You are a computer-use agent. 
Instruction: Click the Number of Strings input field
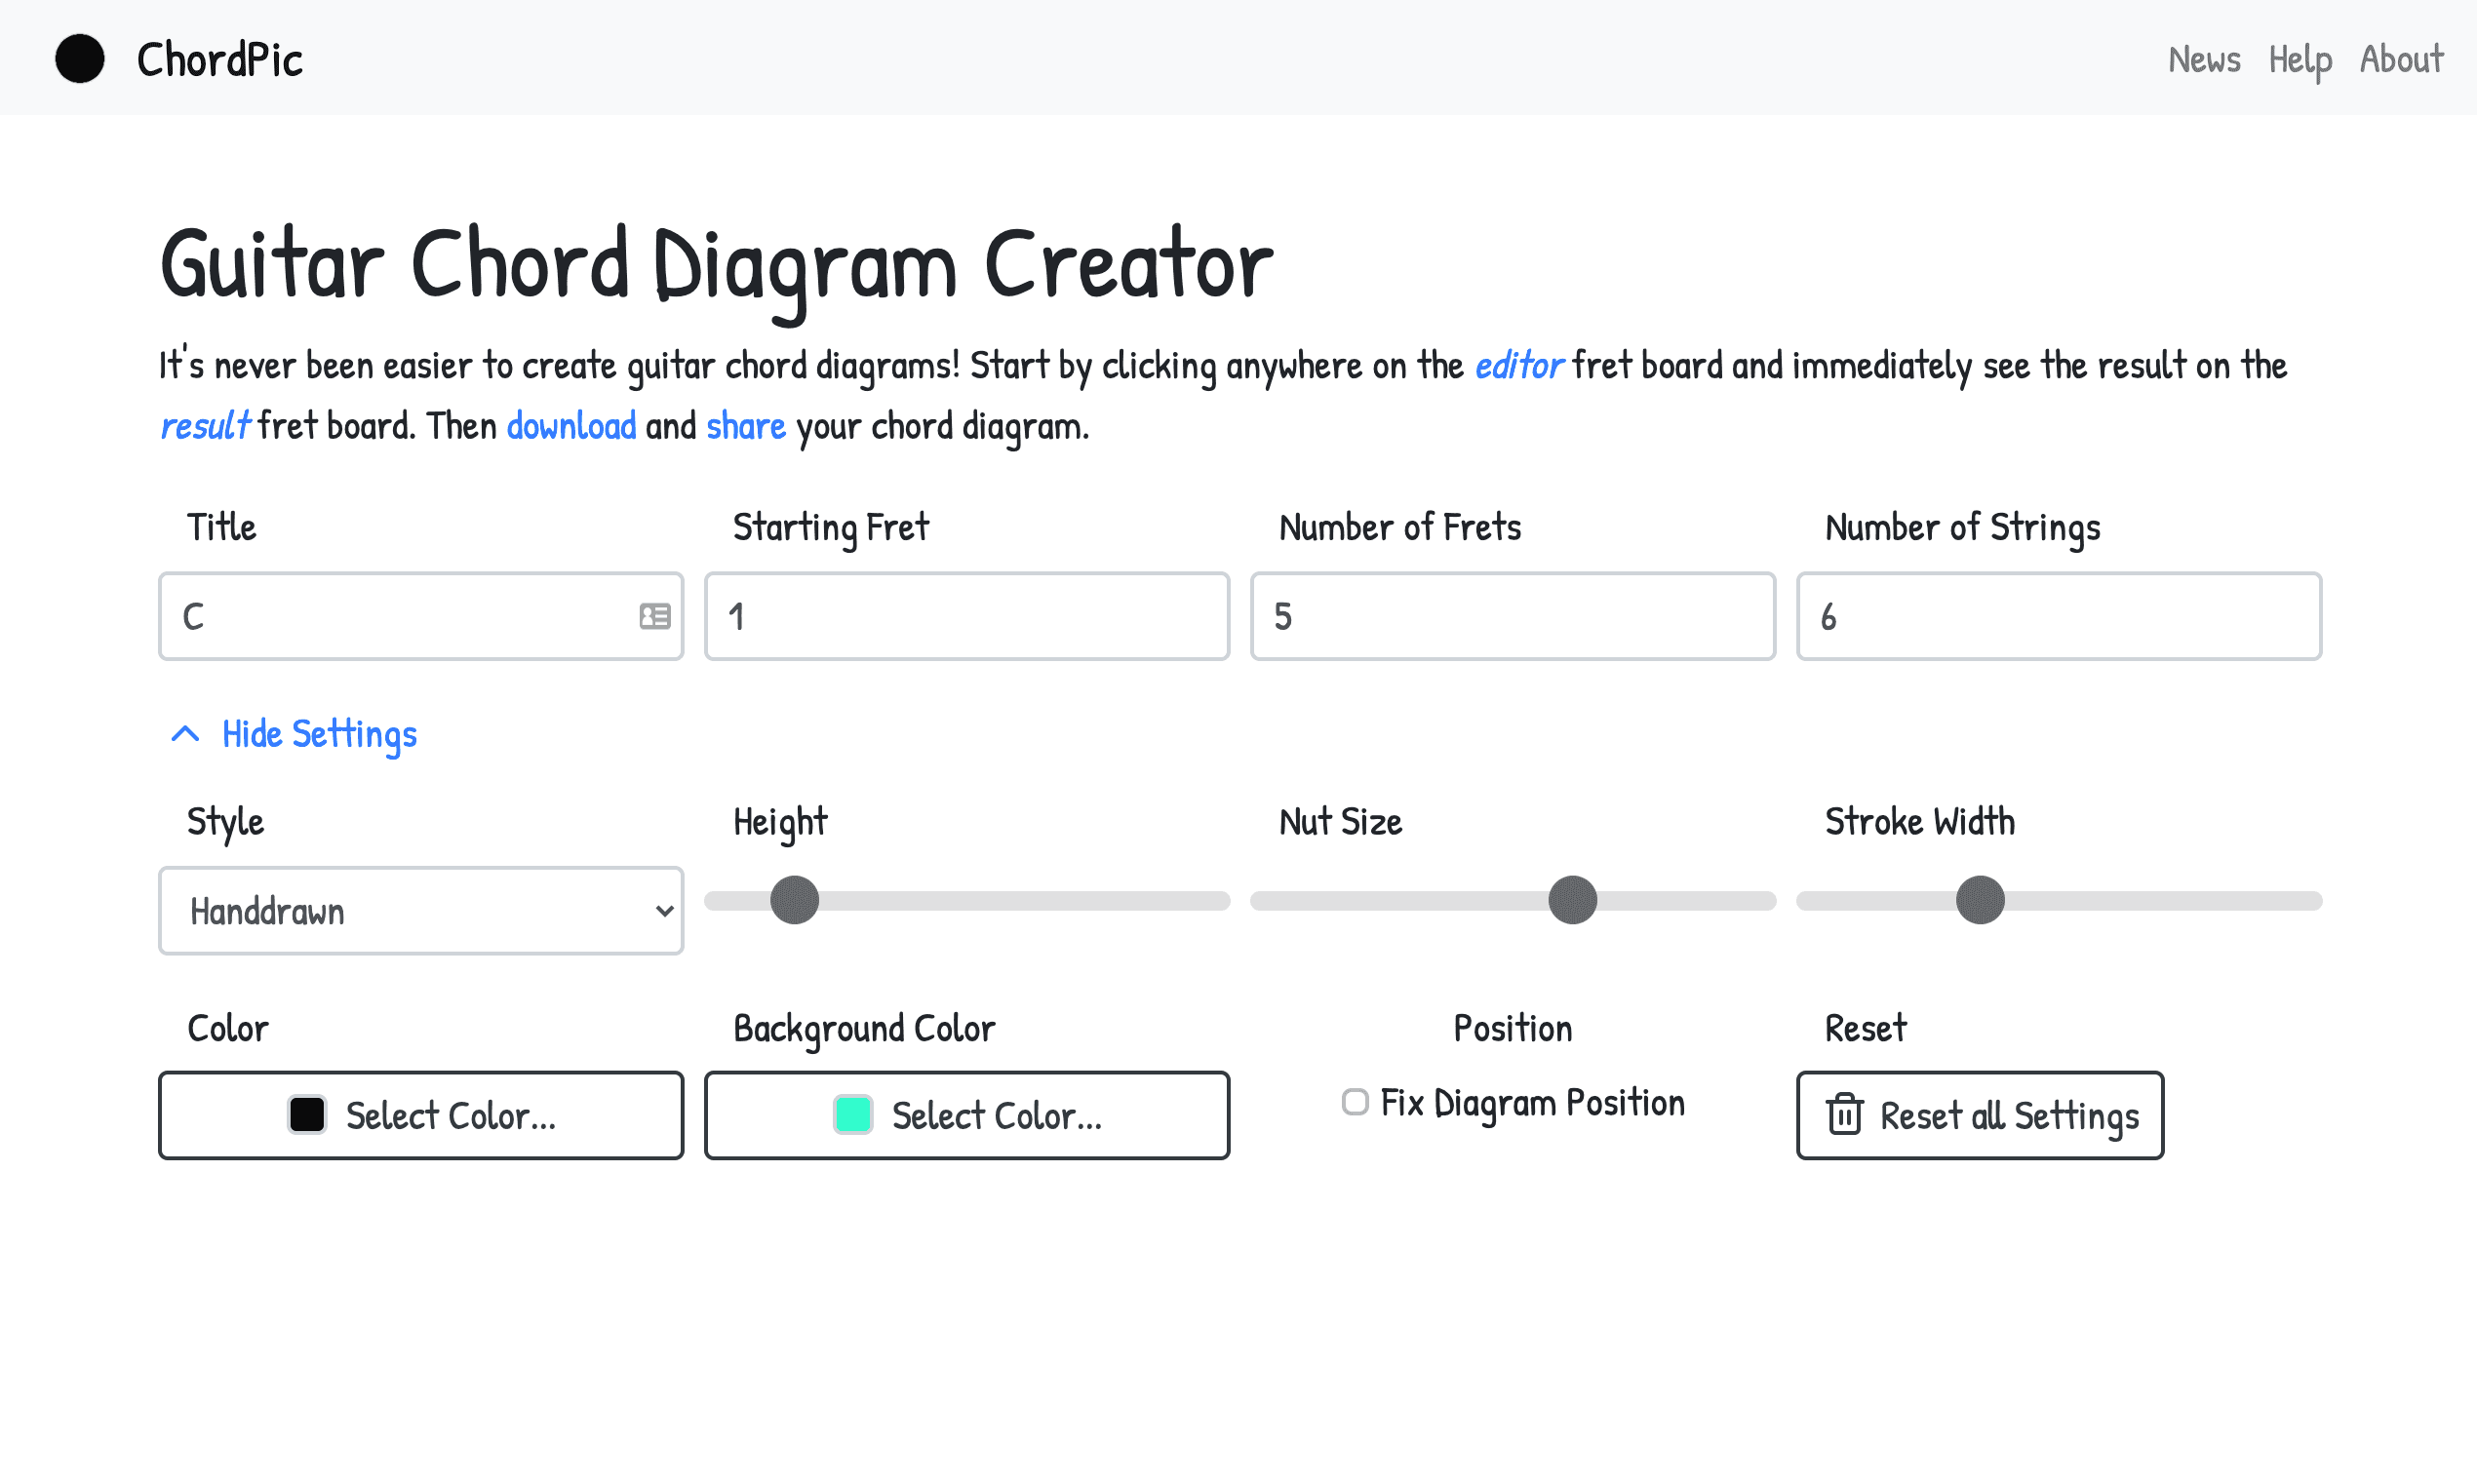[x=2058, y=616]
